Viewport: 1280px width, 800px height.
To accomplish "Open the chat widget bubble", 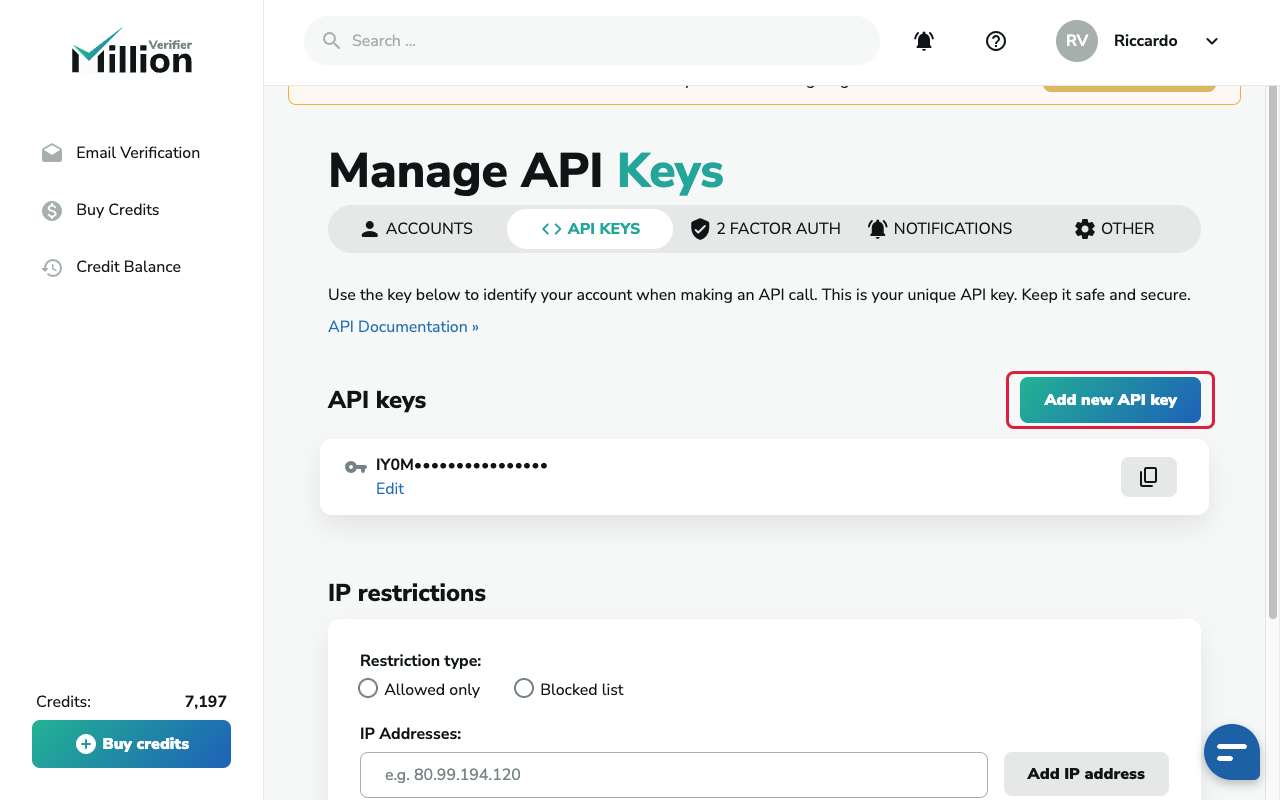I will pyautogui.click(x=1232, y=752).
